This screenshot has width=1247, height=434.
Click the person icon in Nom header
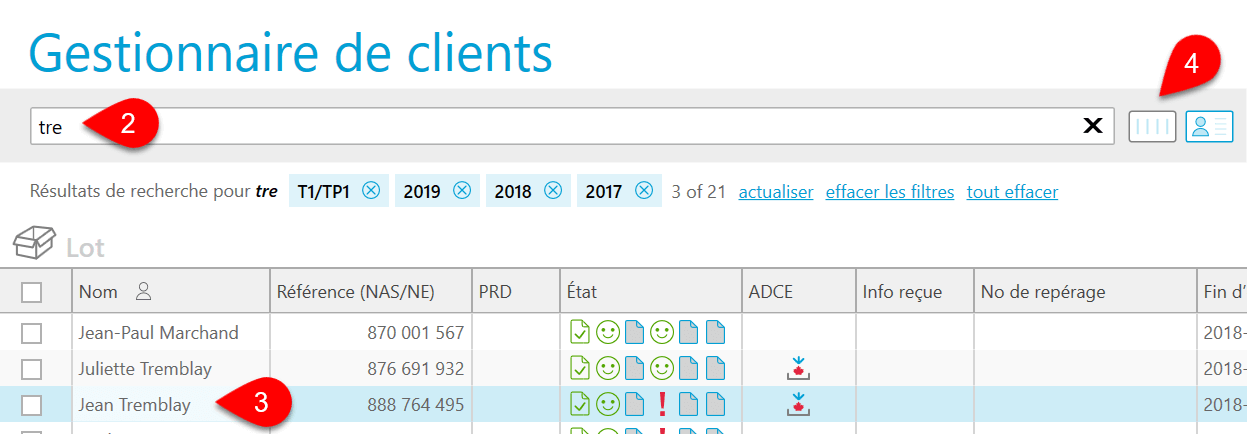pyautogui.click(x=143, y=292)
